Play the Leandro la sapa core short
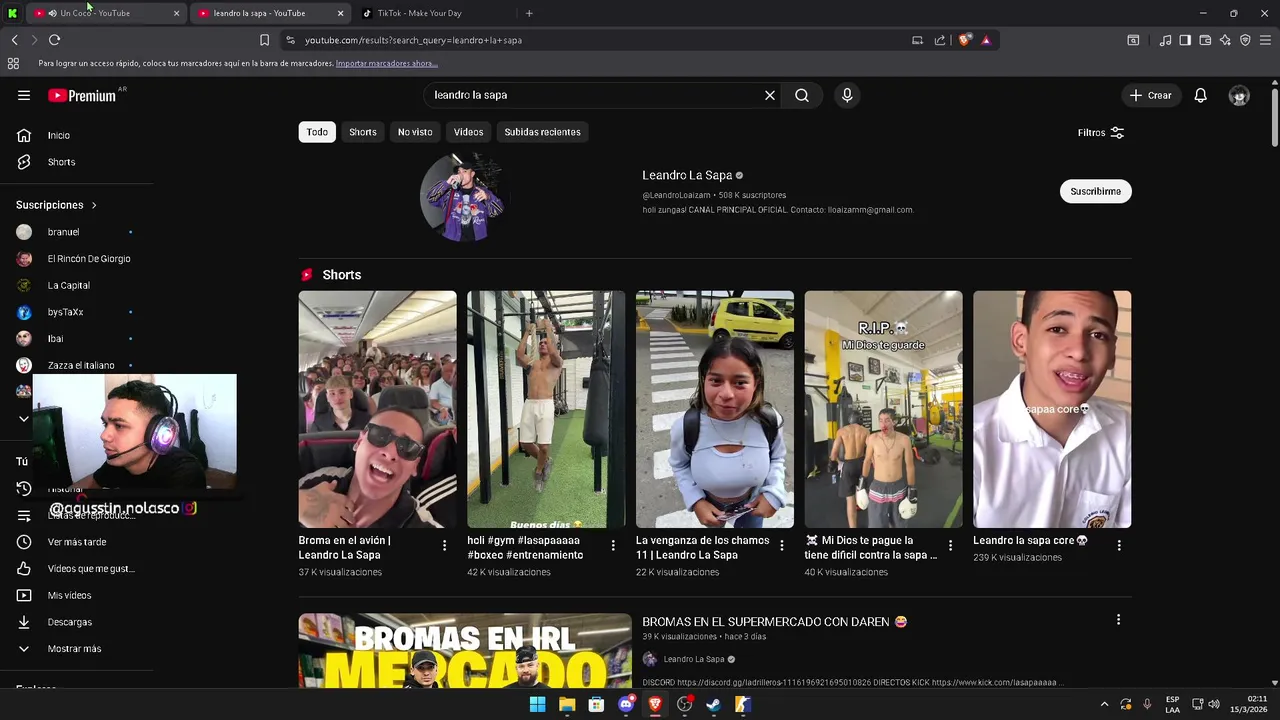The image size is (1280, 720). [x=1052, y=409]
